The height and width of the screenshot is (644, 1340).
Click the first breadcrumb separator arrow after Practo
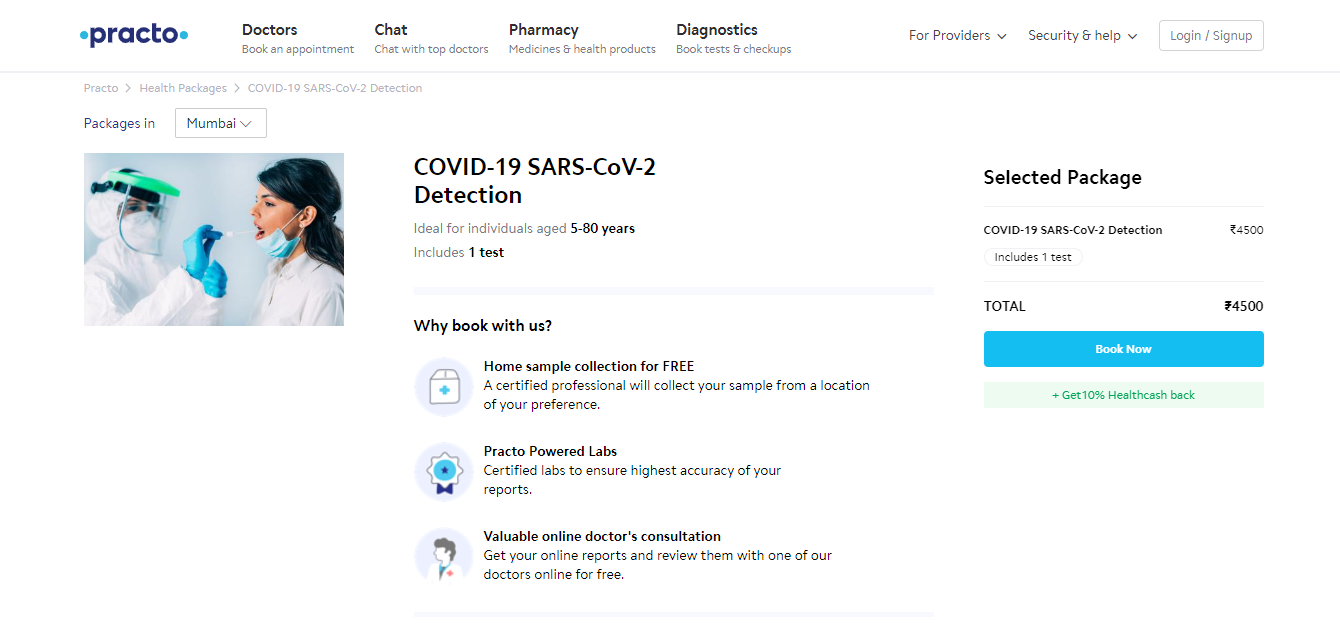(129, 88)
